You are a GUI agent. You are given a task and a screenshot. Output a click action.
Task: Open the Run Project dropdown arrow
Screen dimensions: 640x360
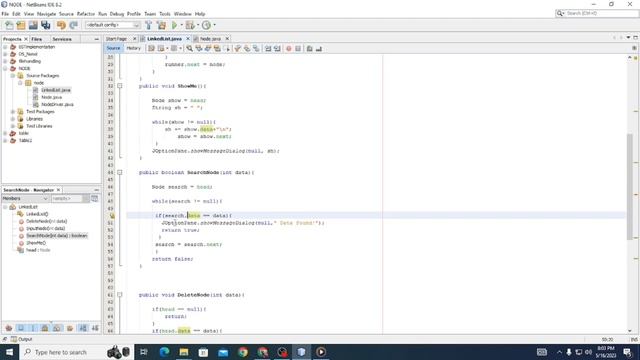pos(182,25)
